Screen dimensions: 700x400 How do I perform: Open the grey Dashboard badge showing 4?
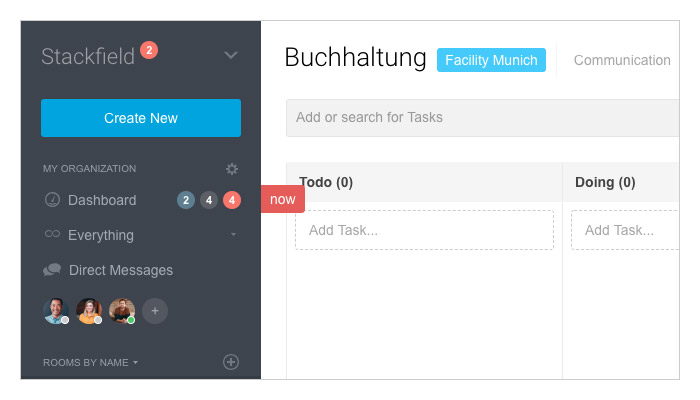click(209, 200)
